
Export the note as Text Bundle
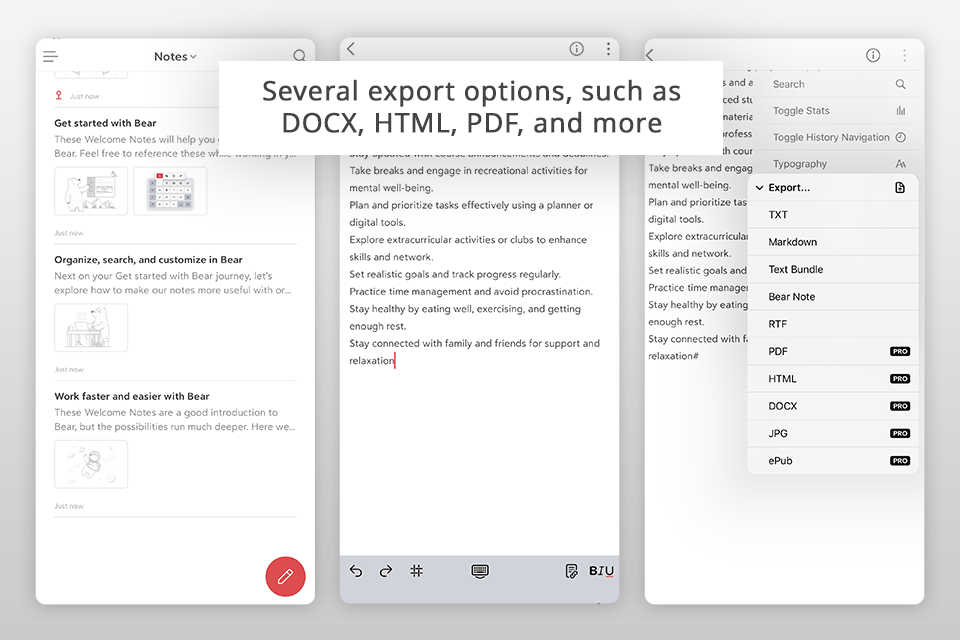pyautogui.click(x=833, y=269)
